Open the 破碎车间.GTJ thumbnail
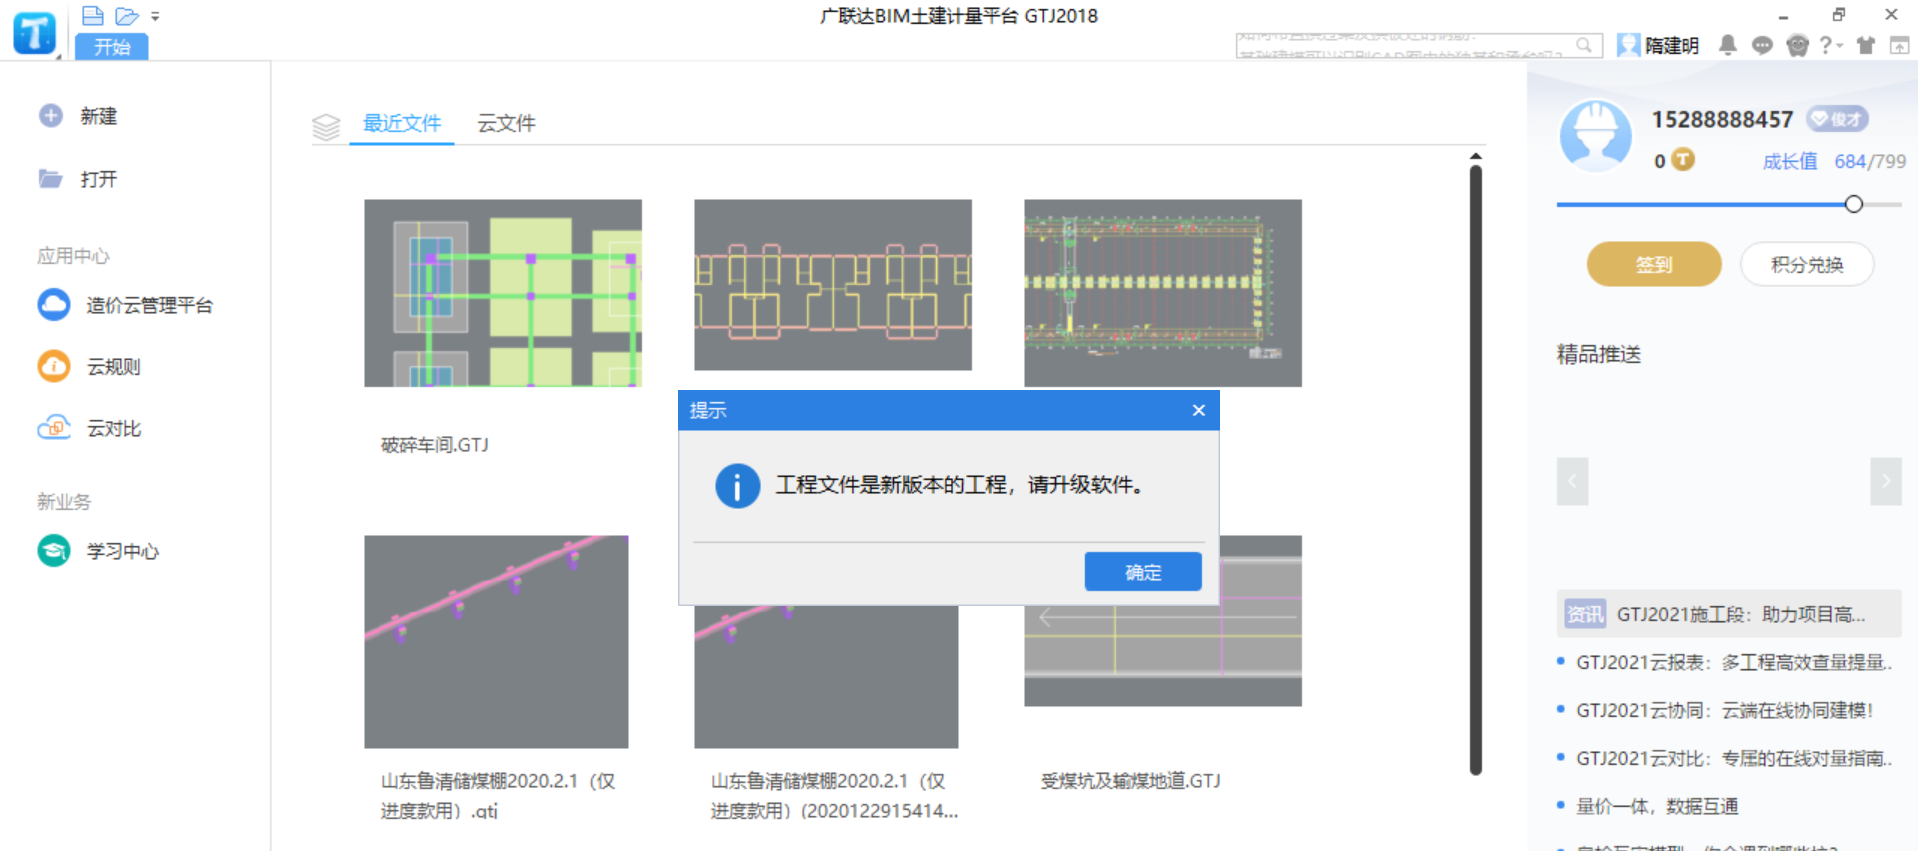 click(503, 293)
